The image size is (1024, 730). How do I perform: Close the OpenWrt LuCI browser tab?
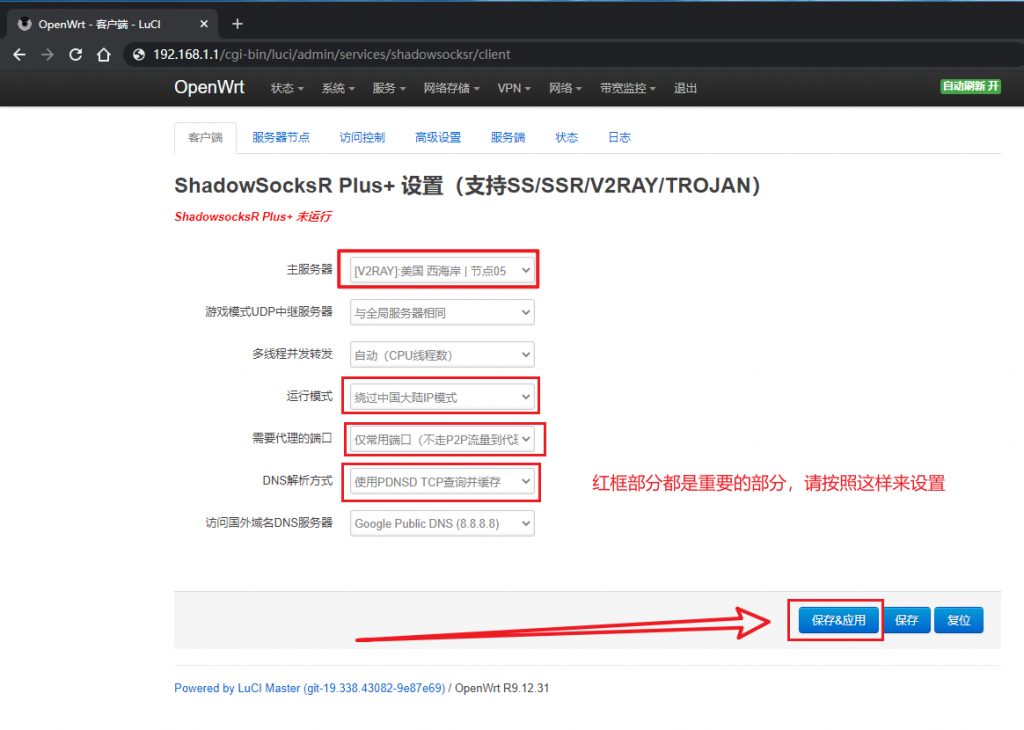coord(204,24)
